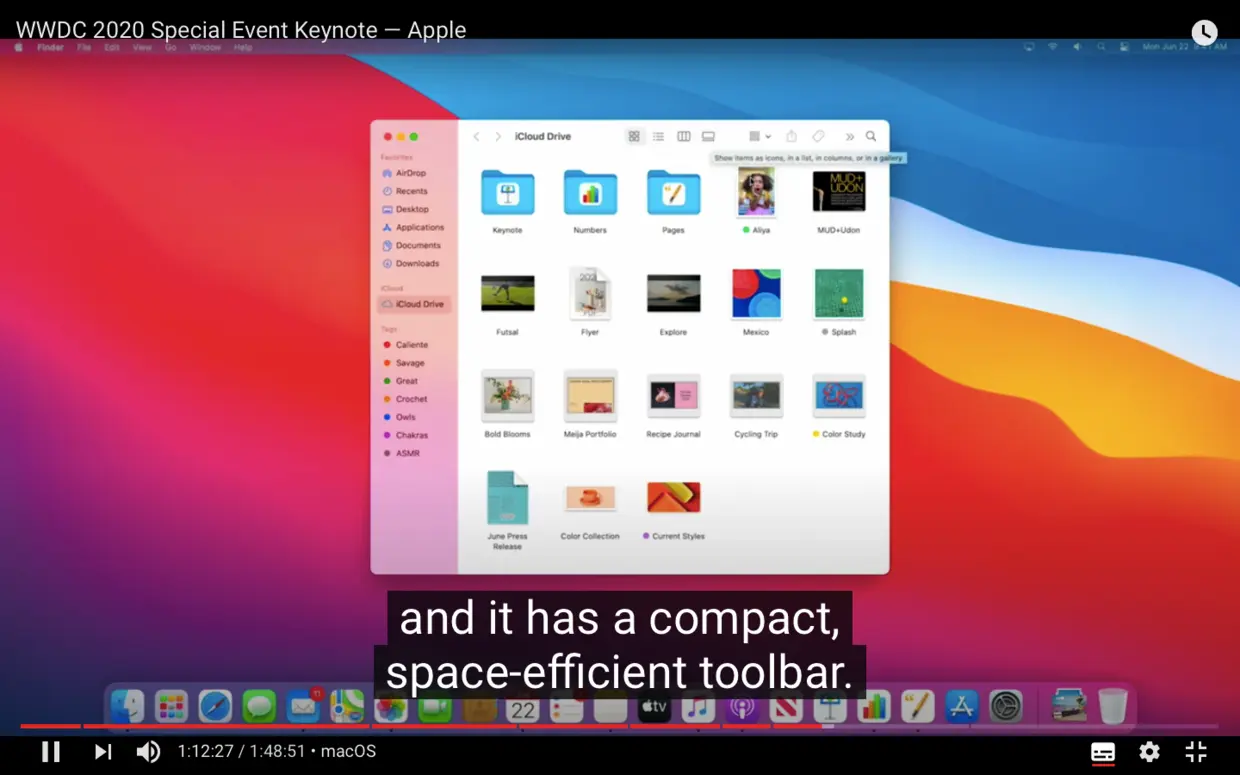The image size is (1240, 775).
Task: Open the File menu
Action: (84, 47)
